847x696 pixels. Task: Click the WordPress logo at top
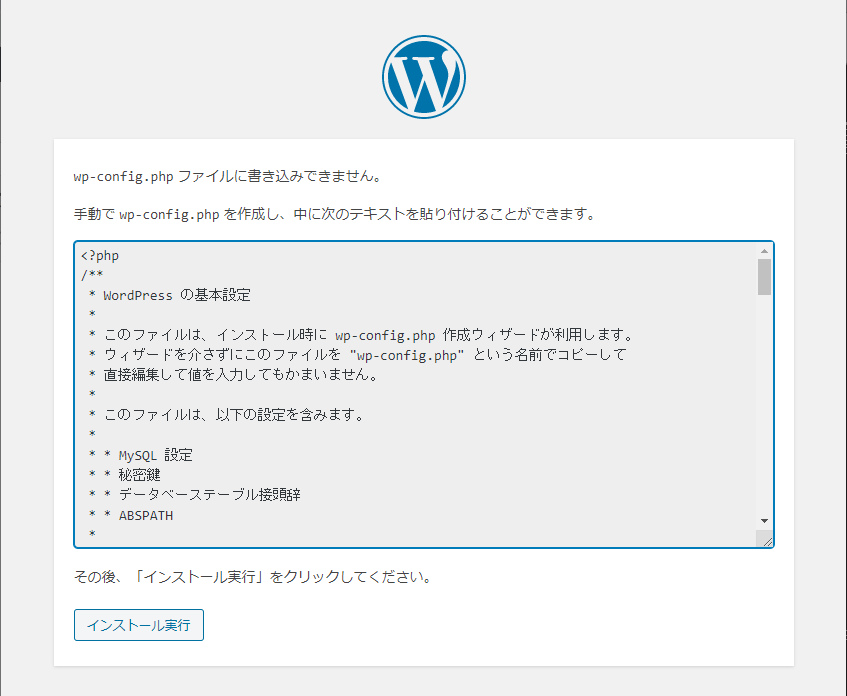click(x=424, y=77)
